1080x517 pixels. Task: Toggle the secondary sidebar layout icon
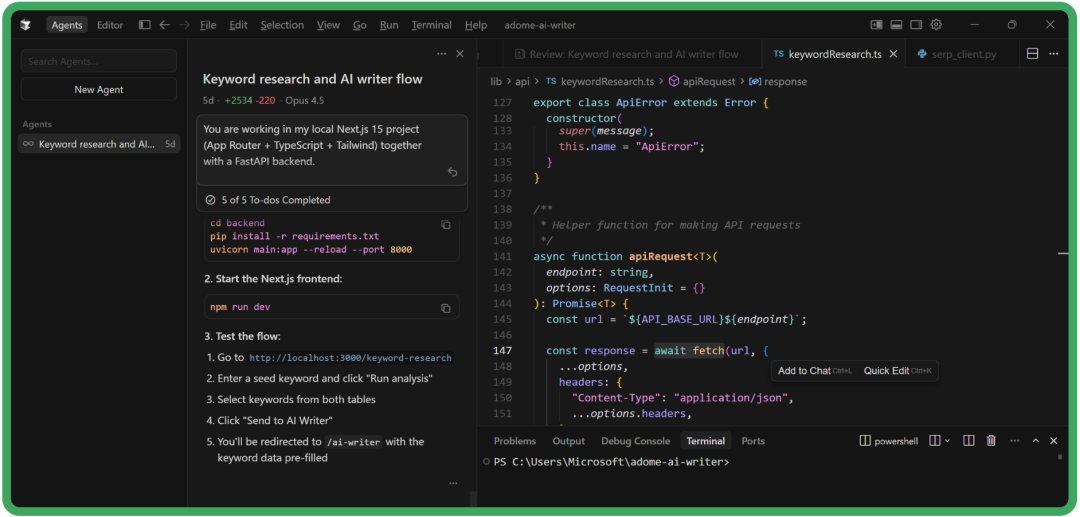click(x=916, y=25)
